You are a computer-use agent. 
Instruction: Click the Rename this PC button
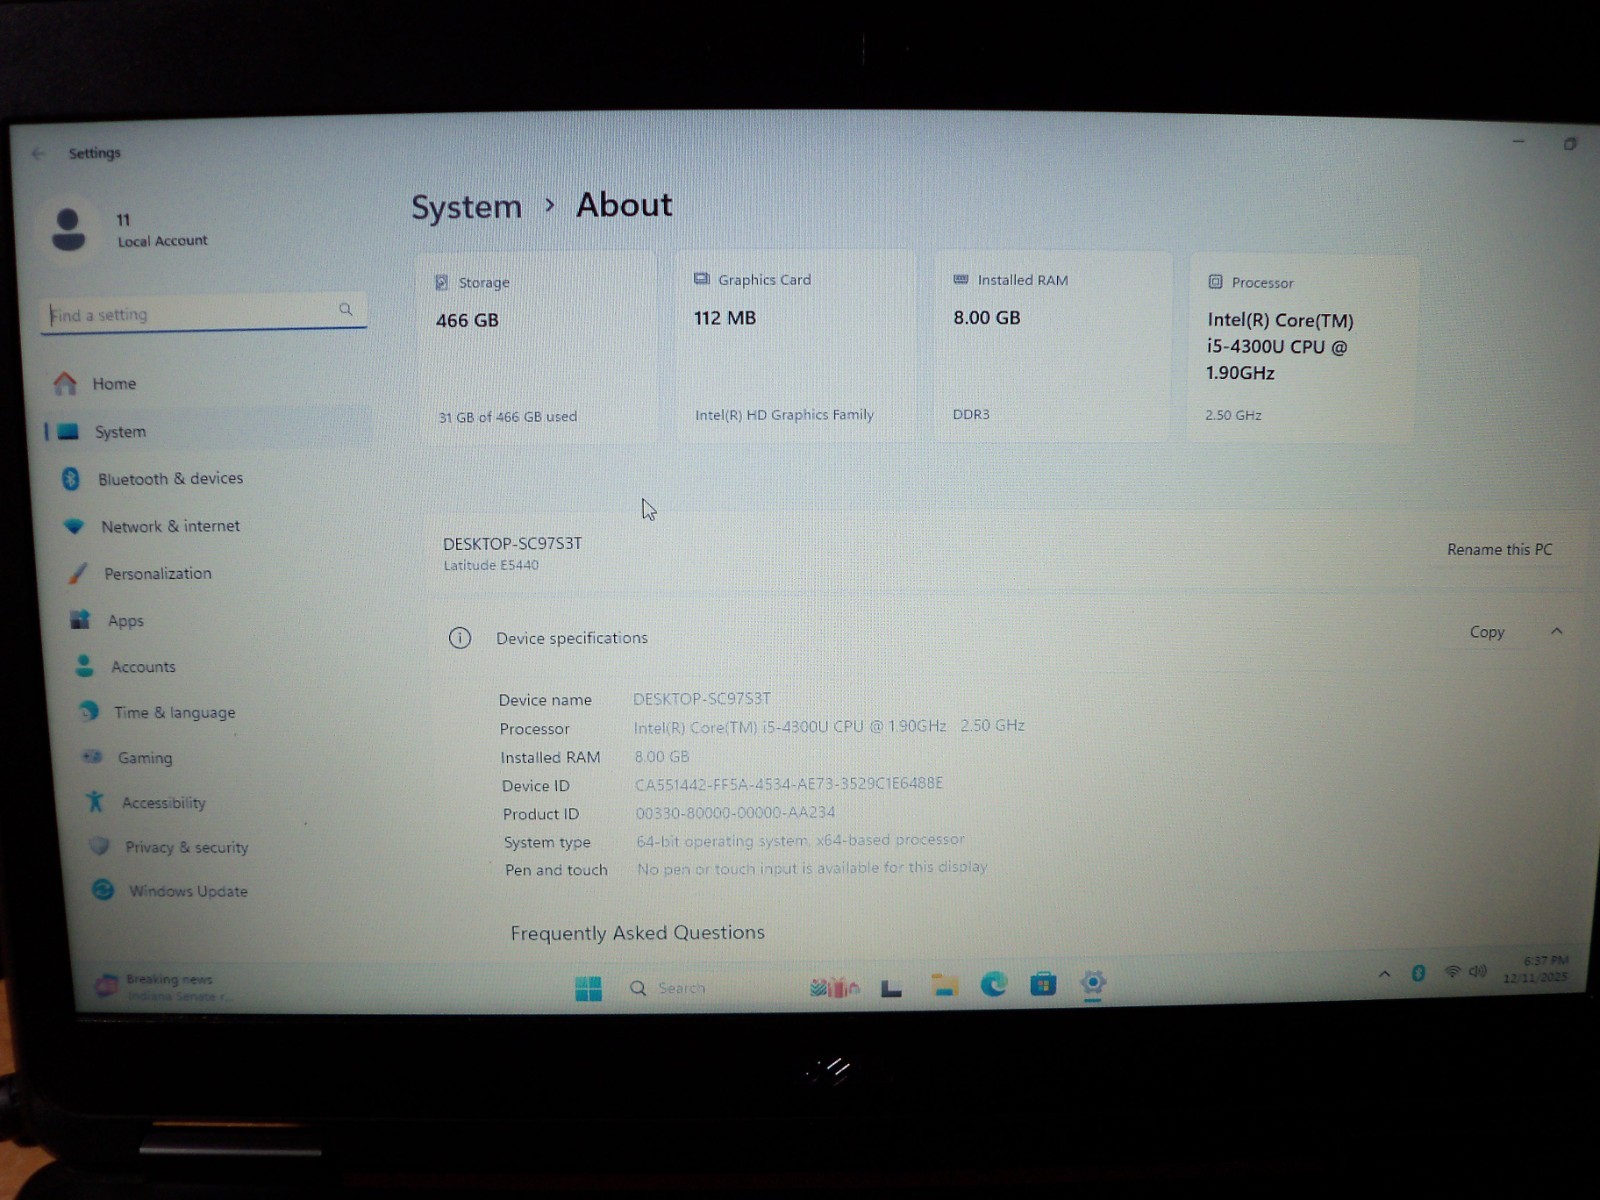[1499, 550]
